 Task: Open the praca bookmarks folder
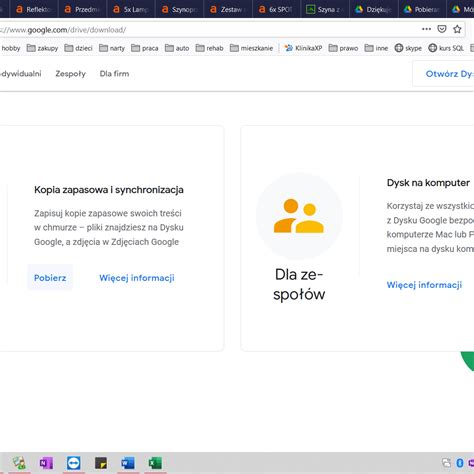(x=145, y=48)
